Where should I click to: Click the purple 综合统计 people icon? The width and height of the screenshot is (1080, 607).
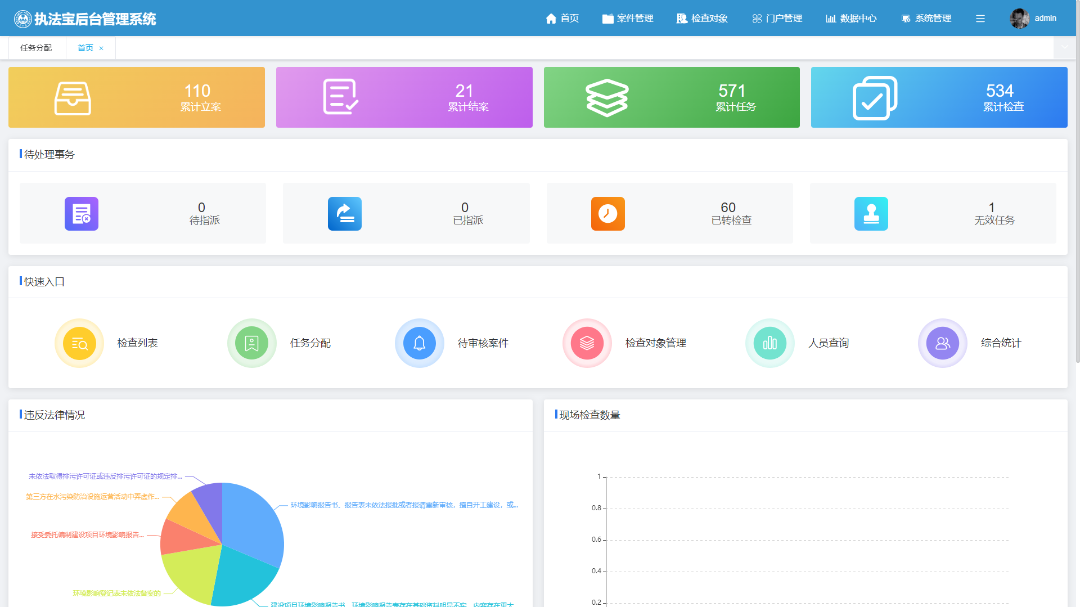coord(942,343)
